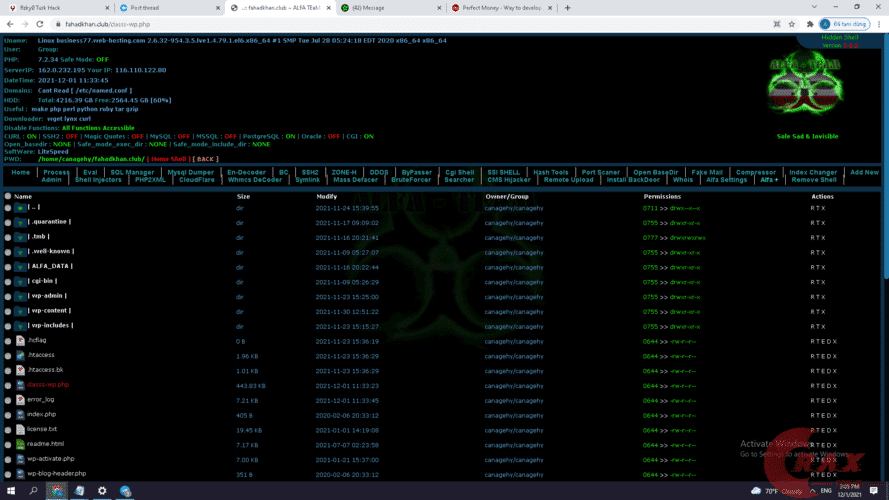
Task: Click the folder icon of .quarantine
Action: (x=20, y=223)
